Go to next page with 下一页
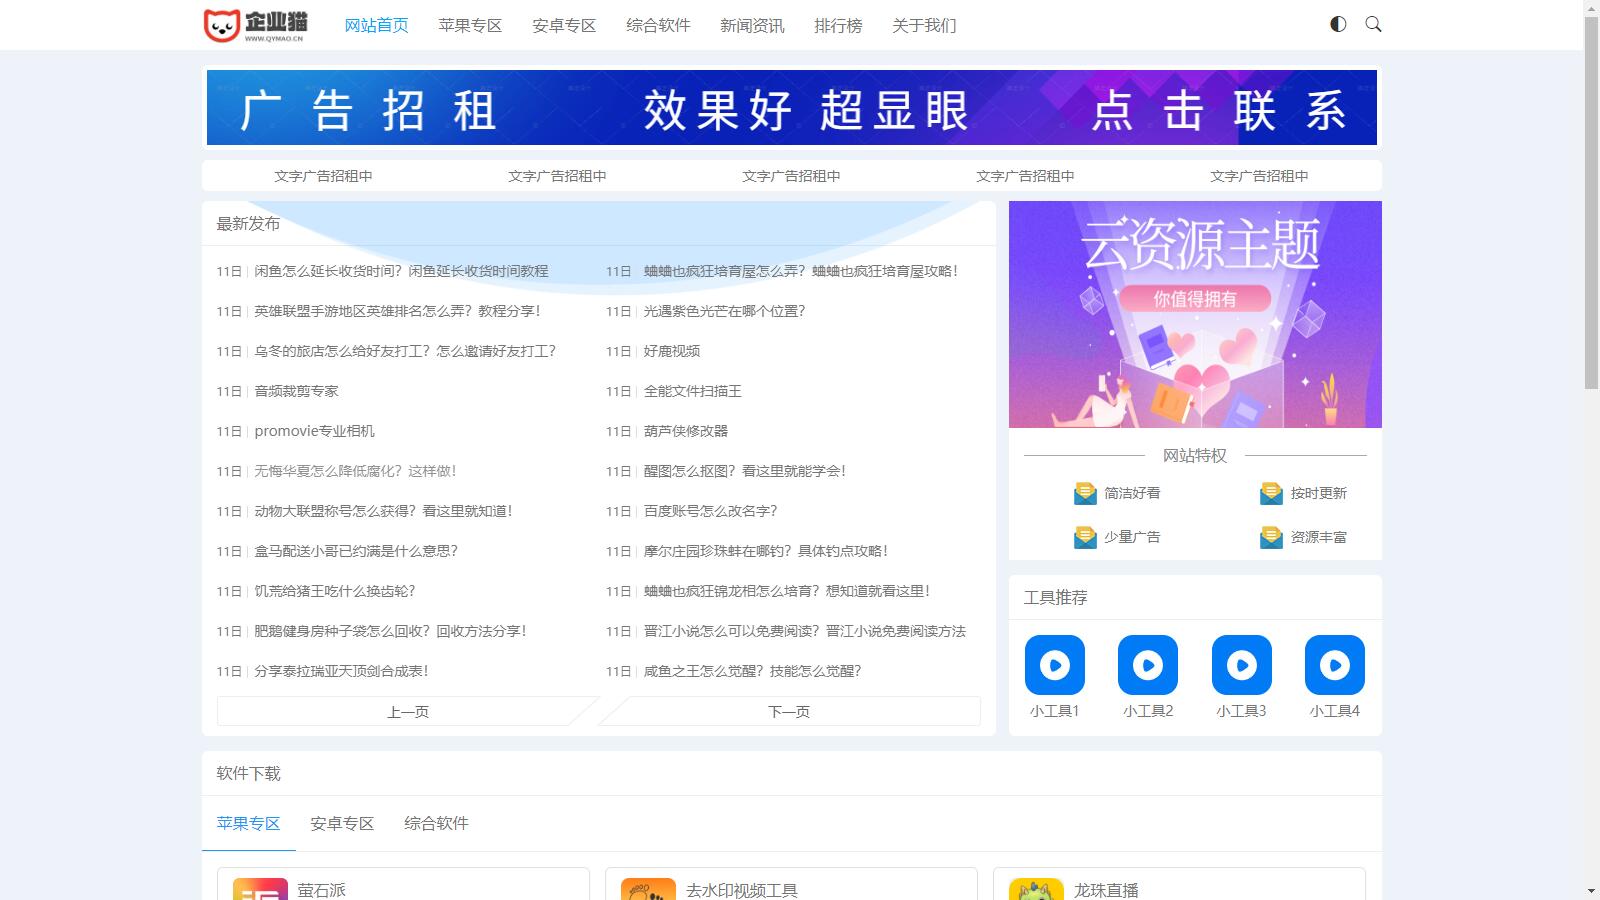 (x=789, y=711)
